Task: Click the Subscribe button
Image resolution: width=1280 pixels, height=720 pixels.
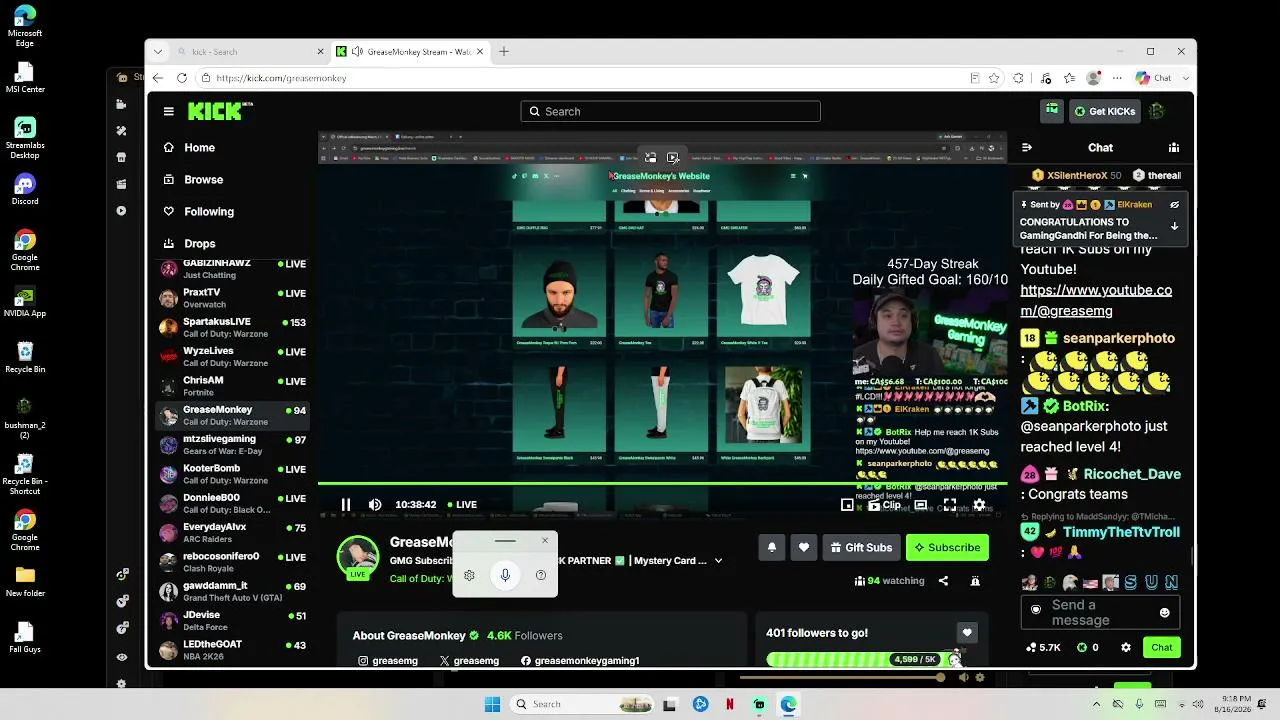Action: point(947,547)
